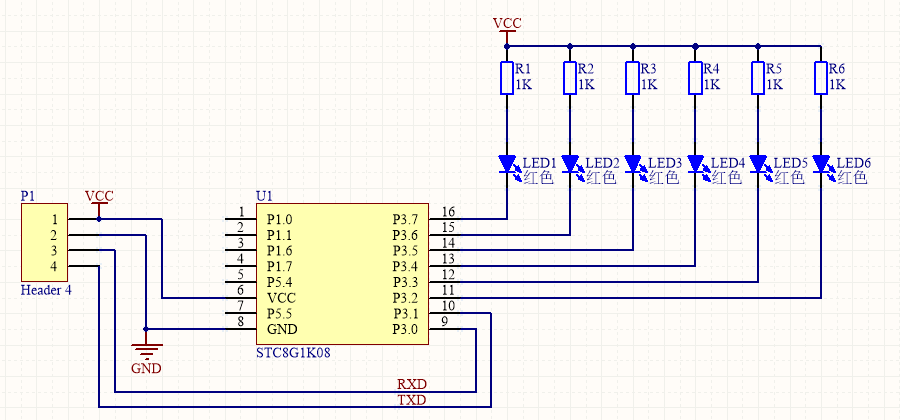Click the GND pin label inside U1

click(282, 330)
